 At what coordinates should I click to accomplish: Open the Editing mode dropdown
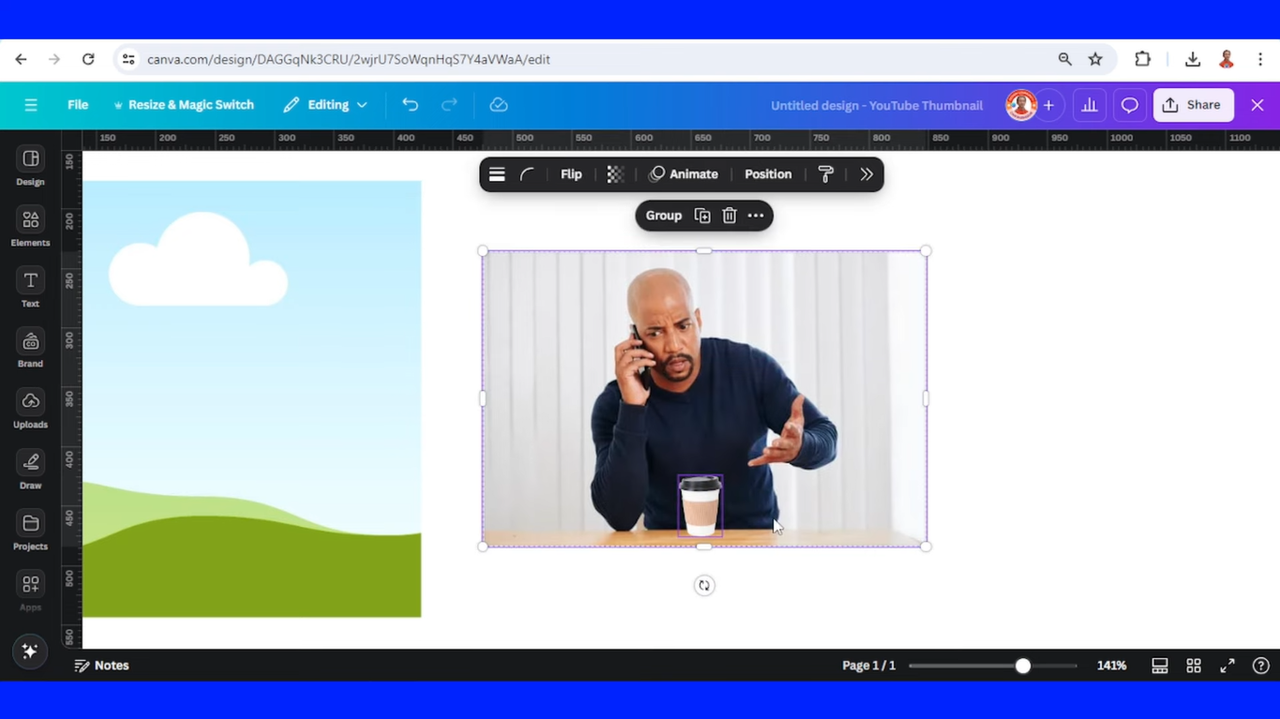coord(325,104)
